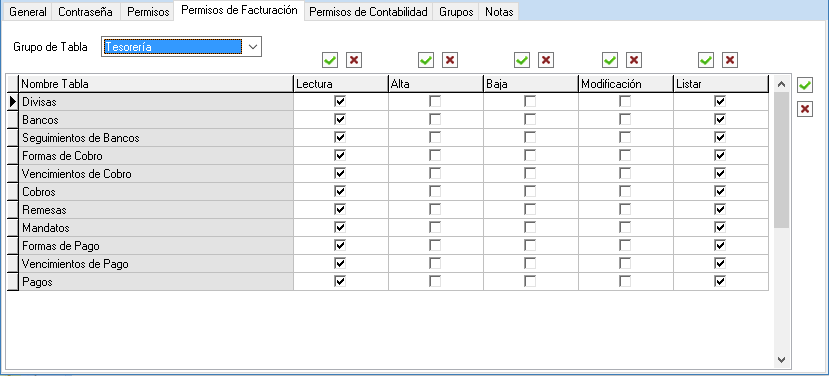The image size is (829, 376).
Task: Select the Pagos row name cell
Action: point(156,281)
